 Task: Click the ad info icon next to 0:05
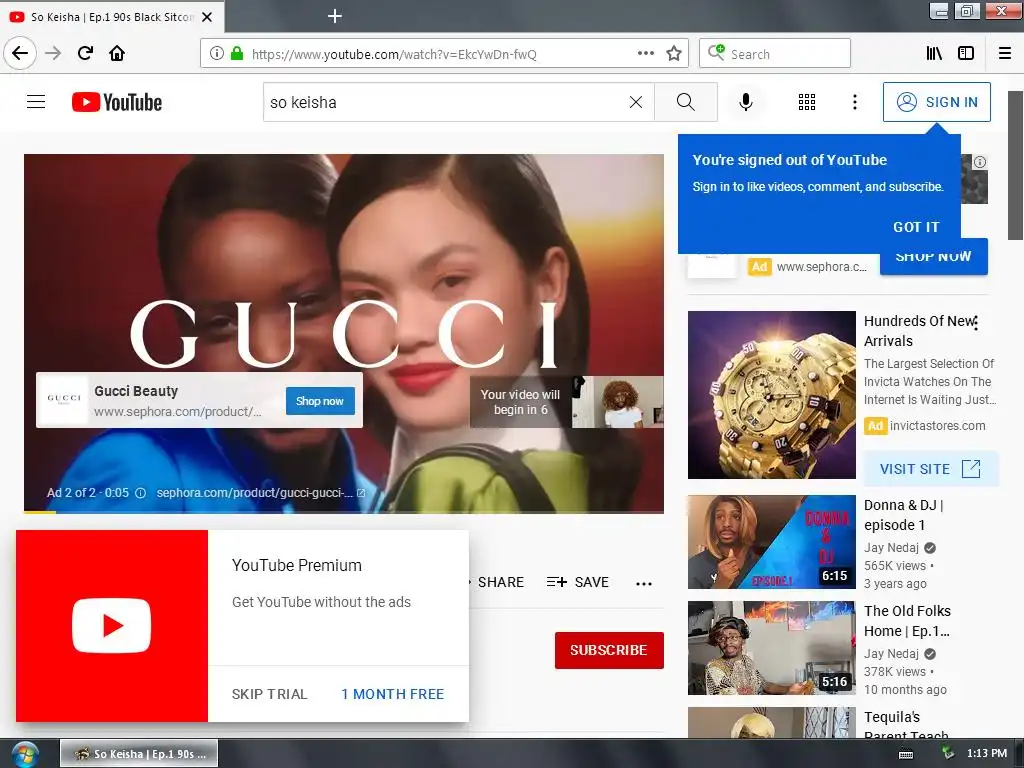(x=140, y=493)
